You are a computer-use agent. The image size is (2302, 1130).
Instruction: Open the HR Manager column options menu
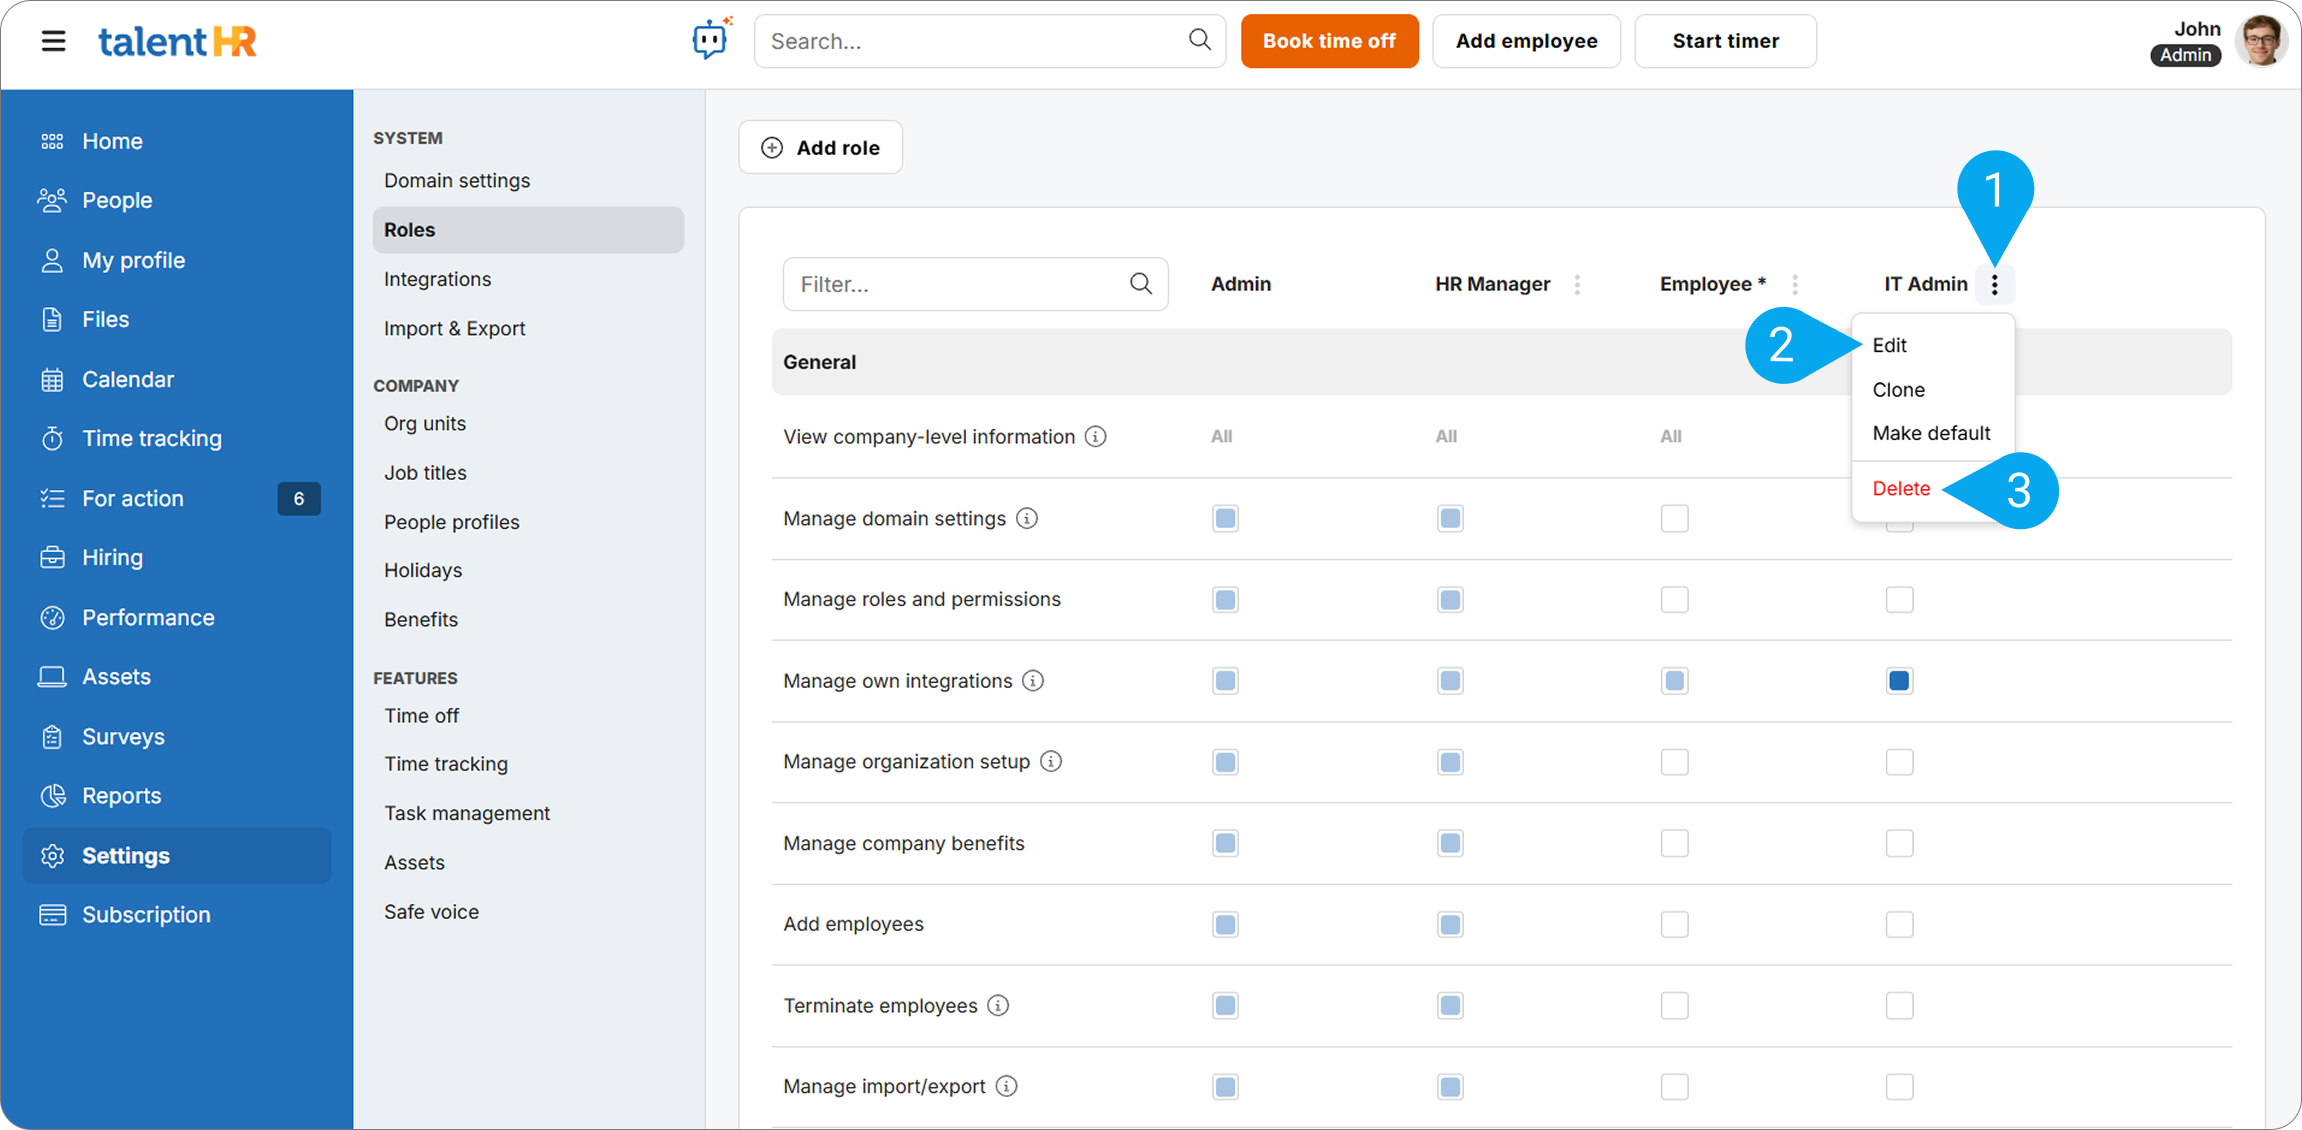click(x=1577, y=284)
